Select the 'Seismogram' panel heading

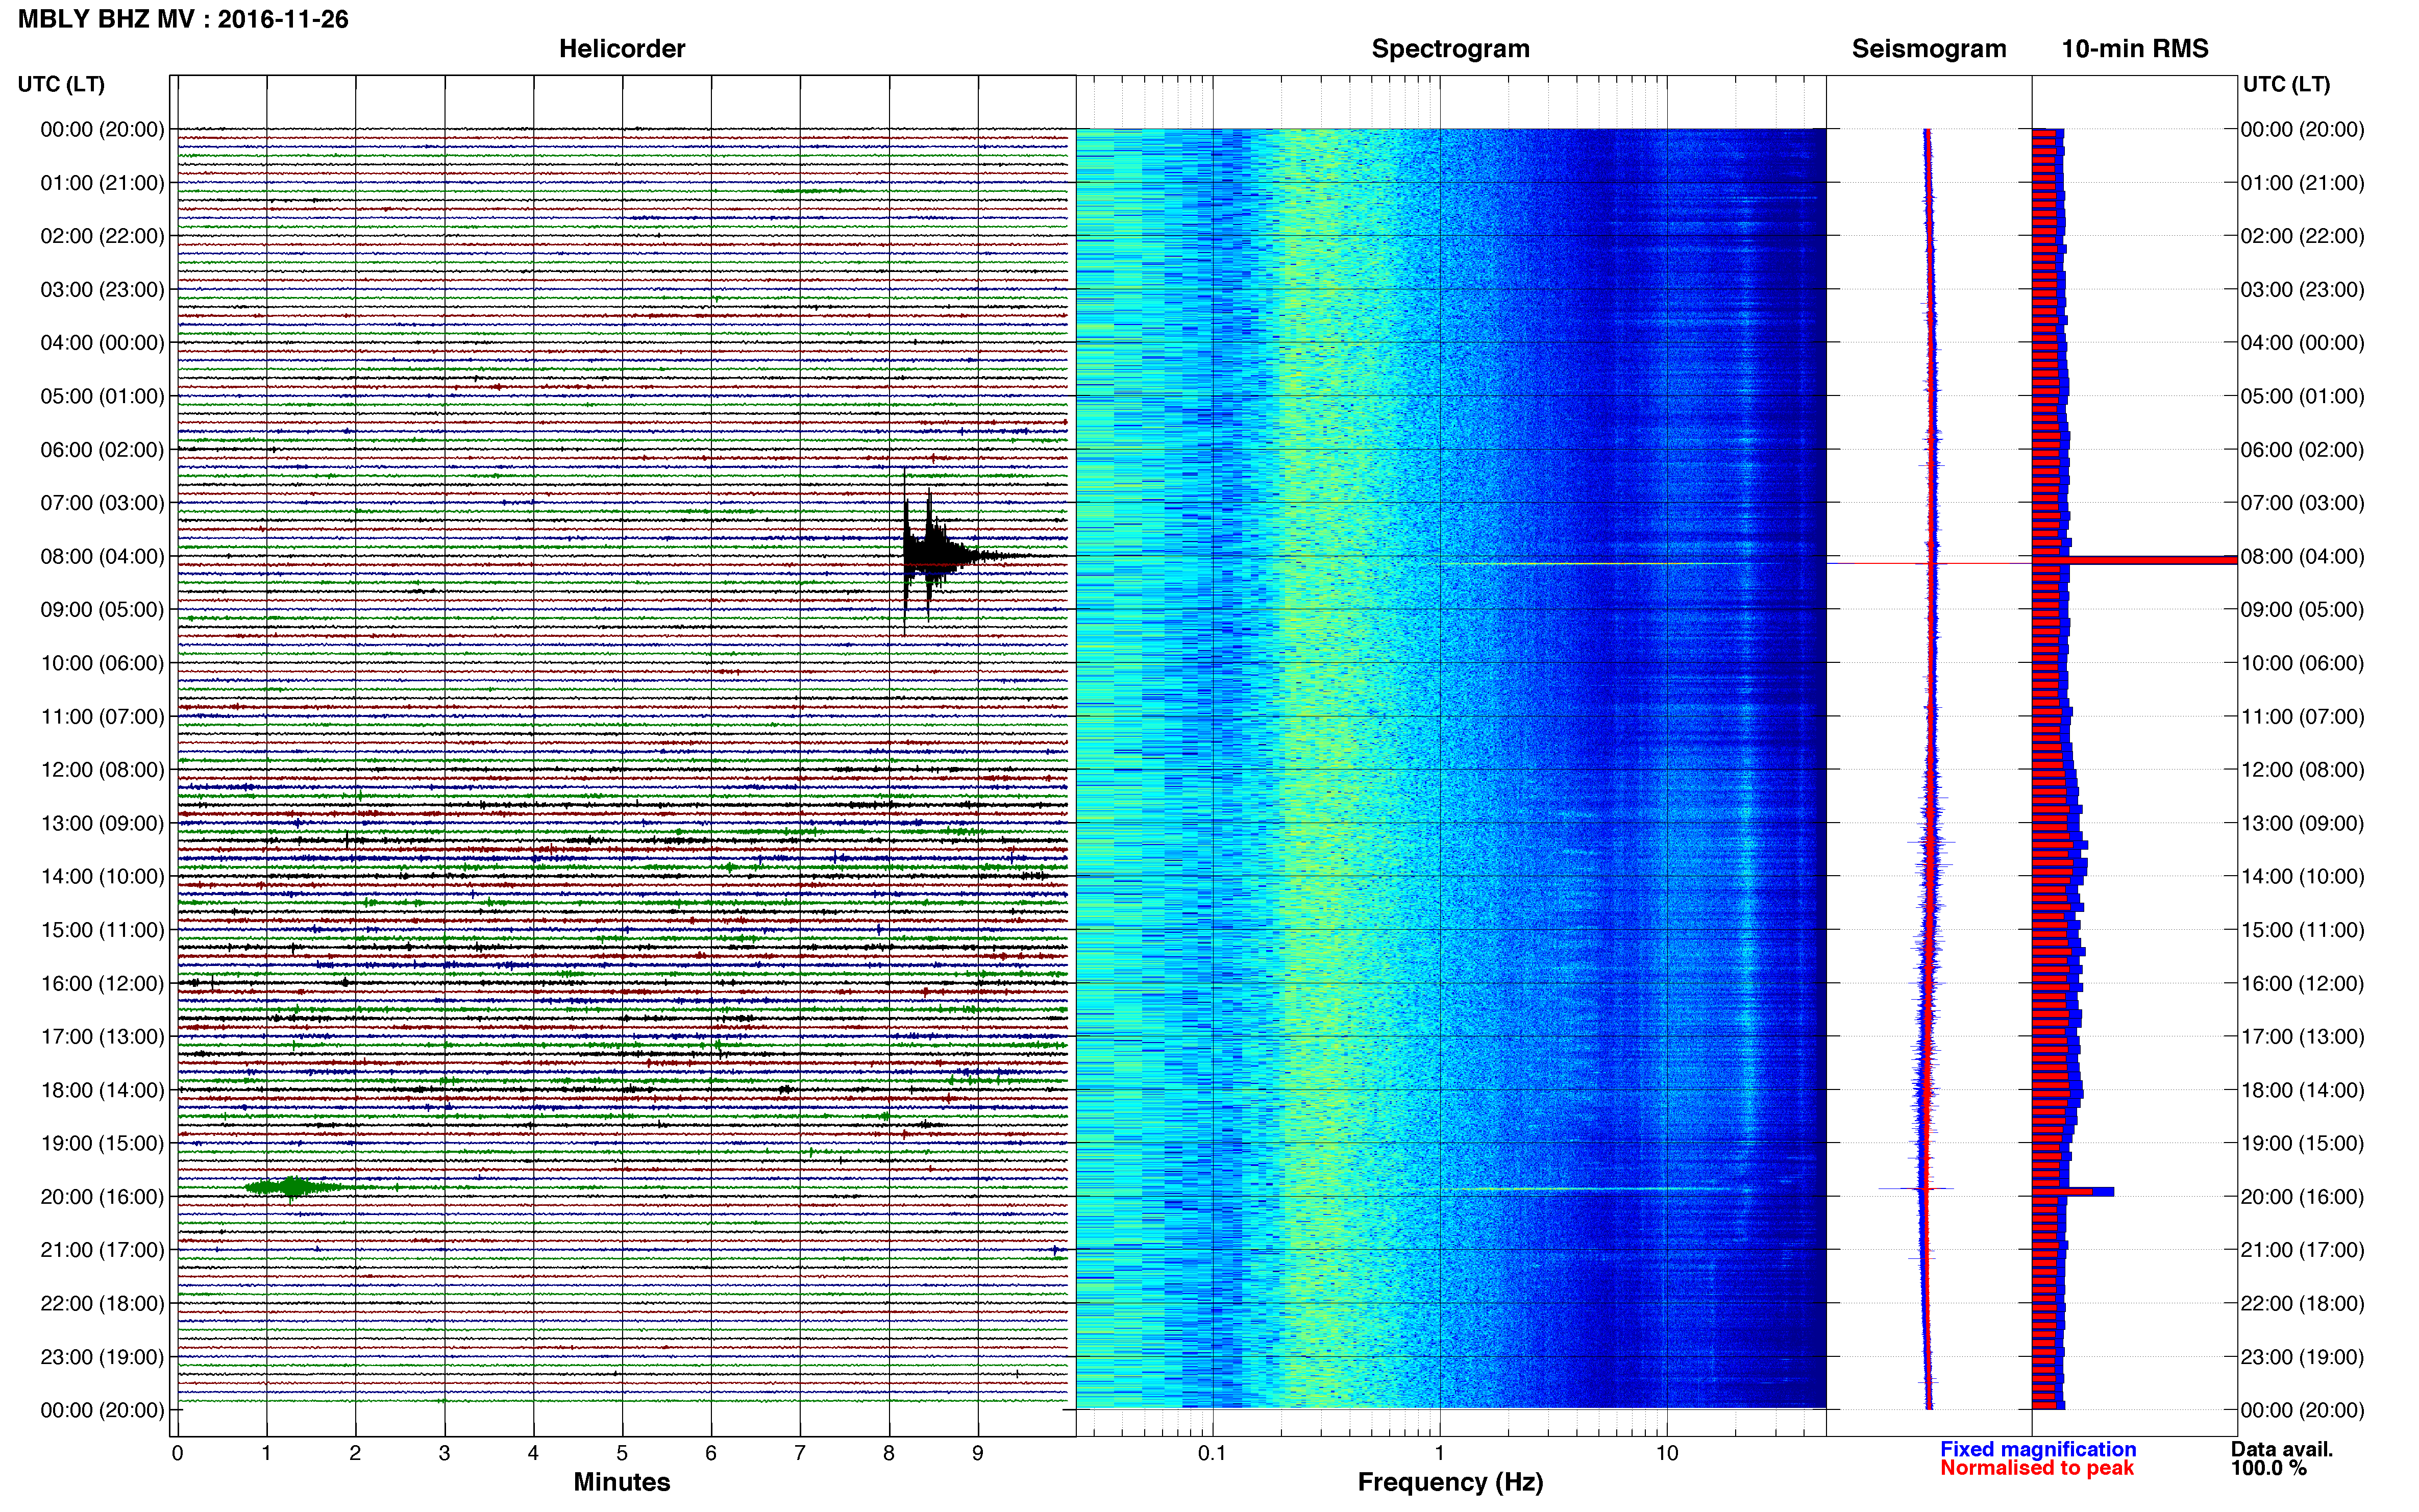1928,49
